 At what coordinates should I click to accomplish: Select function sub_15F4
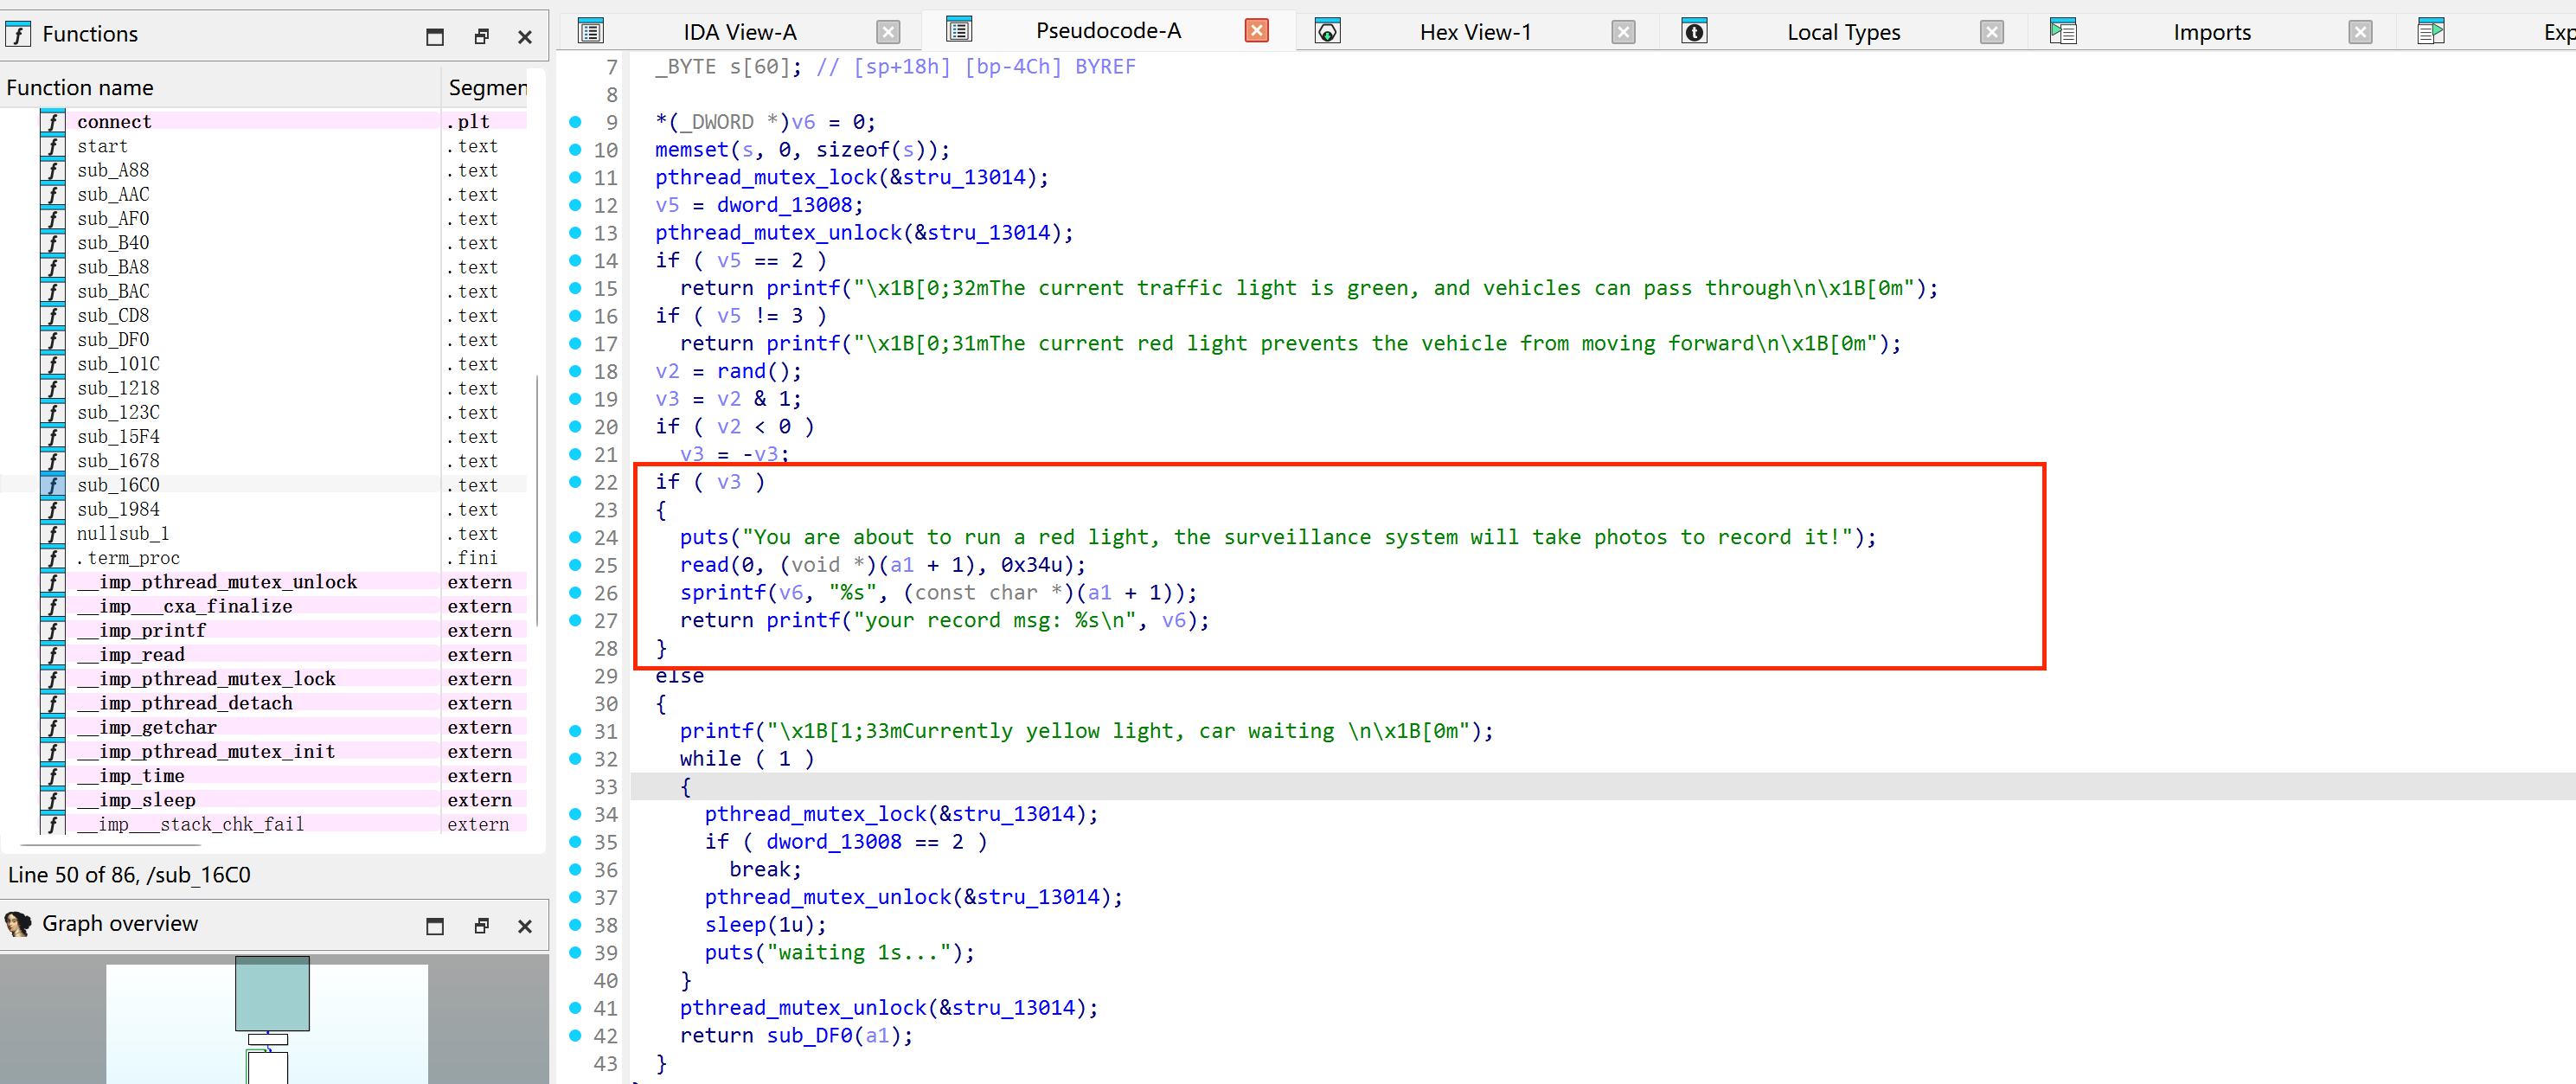[x=264, y=437]
